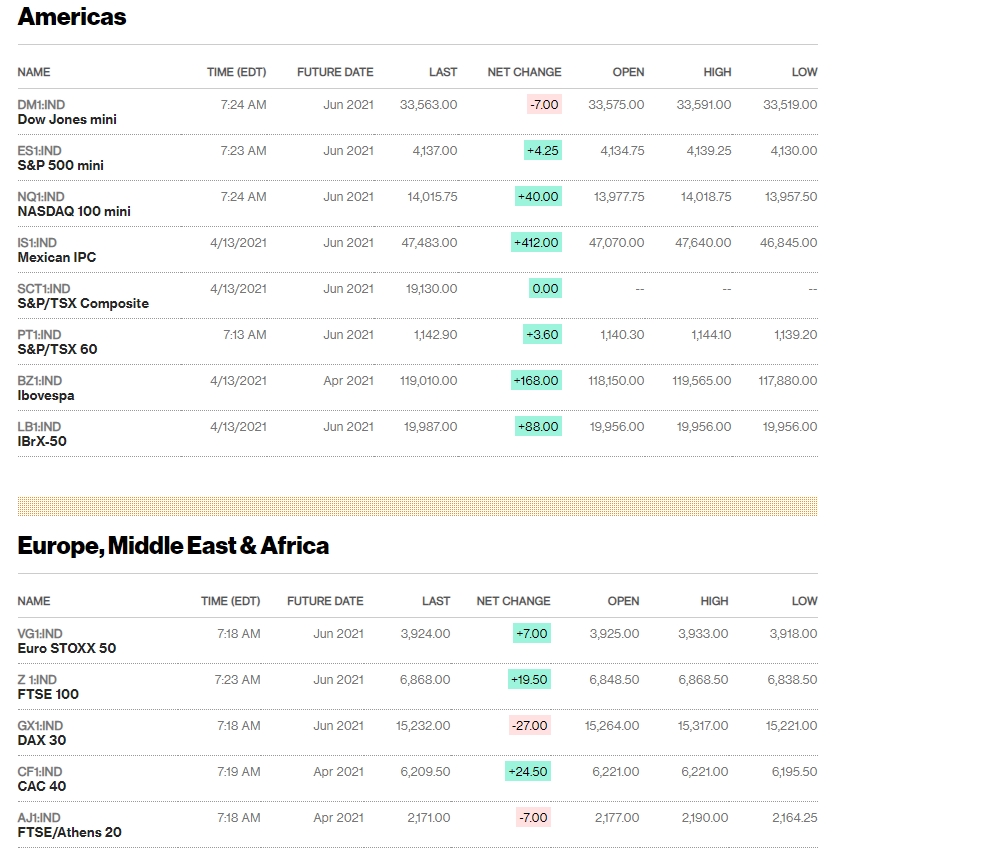Image resolution: width=981 pixels, height=848 pixels.
Task: Open the FTSE/Athens 20 link
Action: pyautogui.click(x=70, y=832)
